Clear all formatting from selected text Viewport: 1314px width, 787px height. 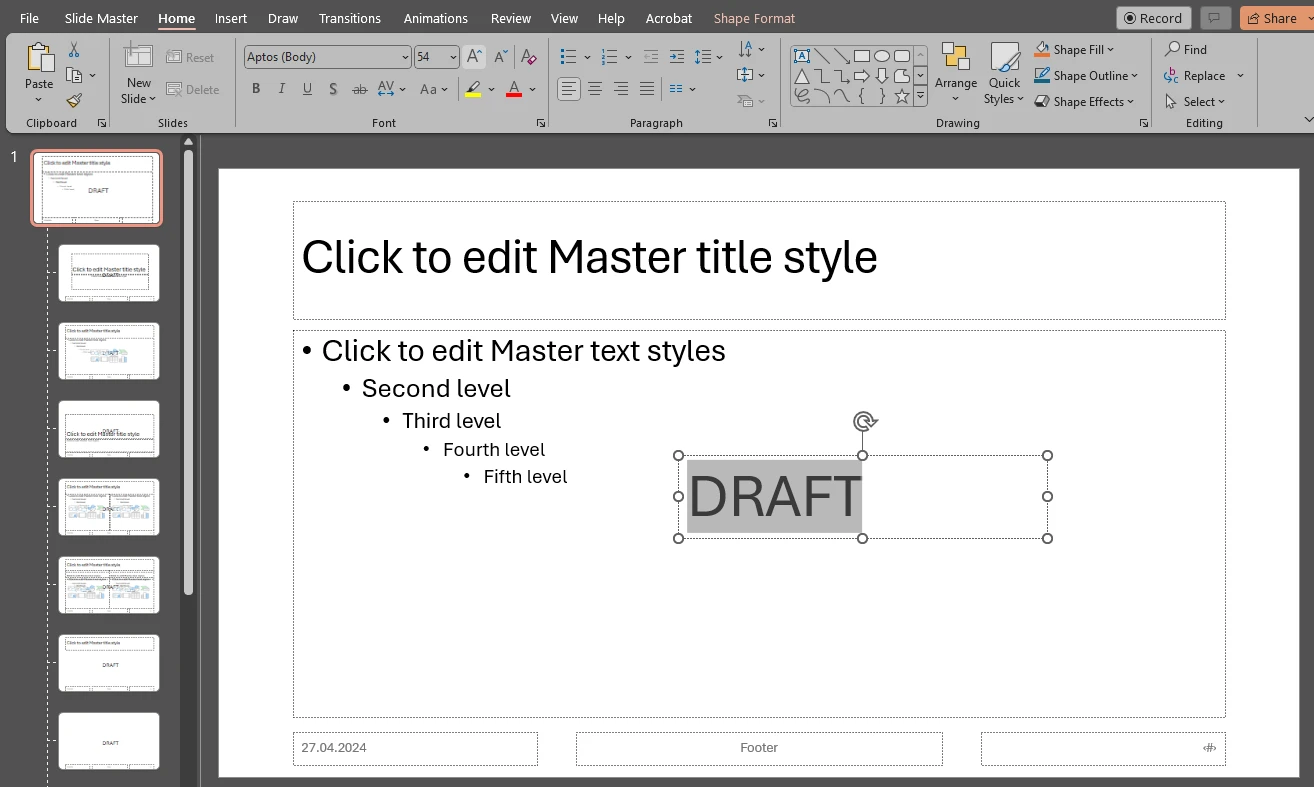pos(528,57)
